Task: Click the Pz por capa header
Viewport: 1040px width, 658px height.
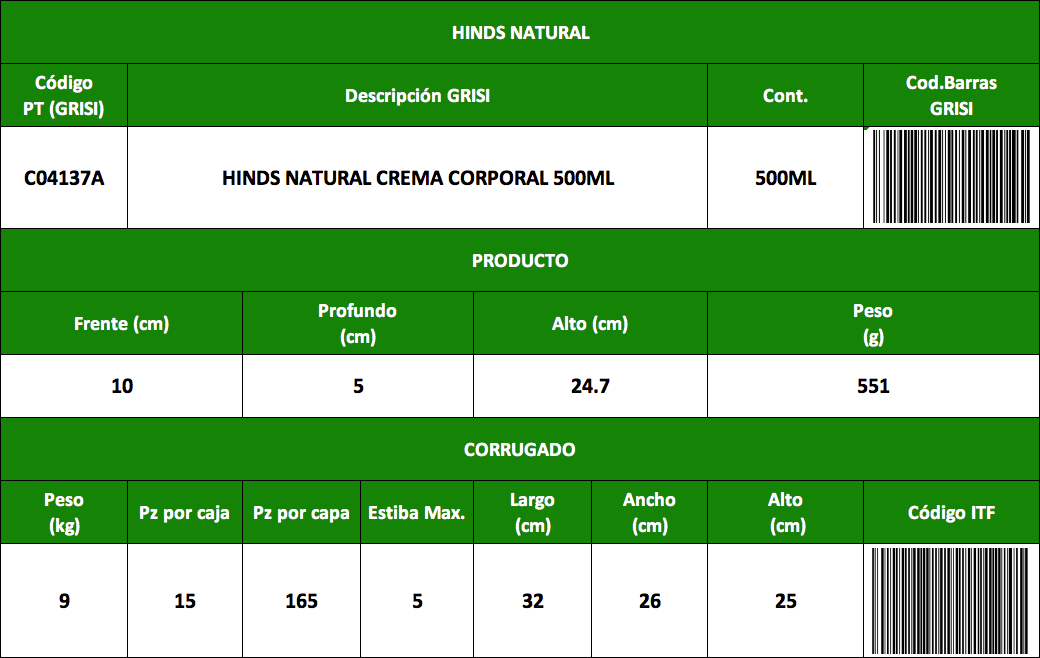Action: [x=301, y=512]
